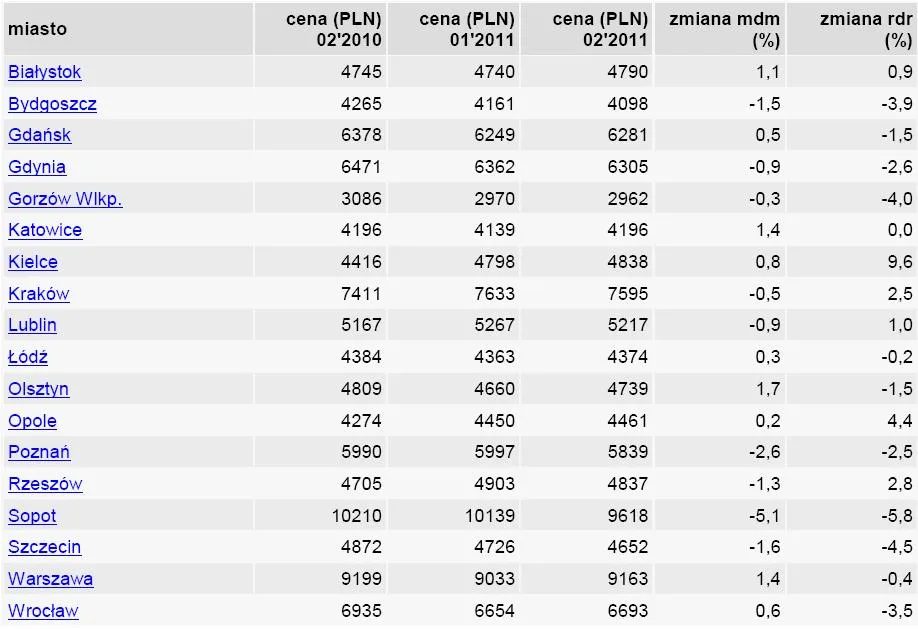Open the Białystok city link
Screen dimensions: 918x629
45,72
